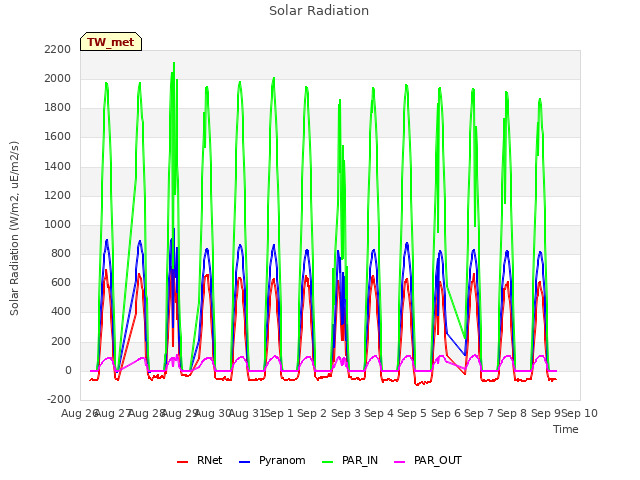Click the 1800 y-axis tick label
640x480 pixels.
[58, 108]
